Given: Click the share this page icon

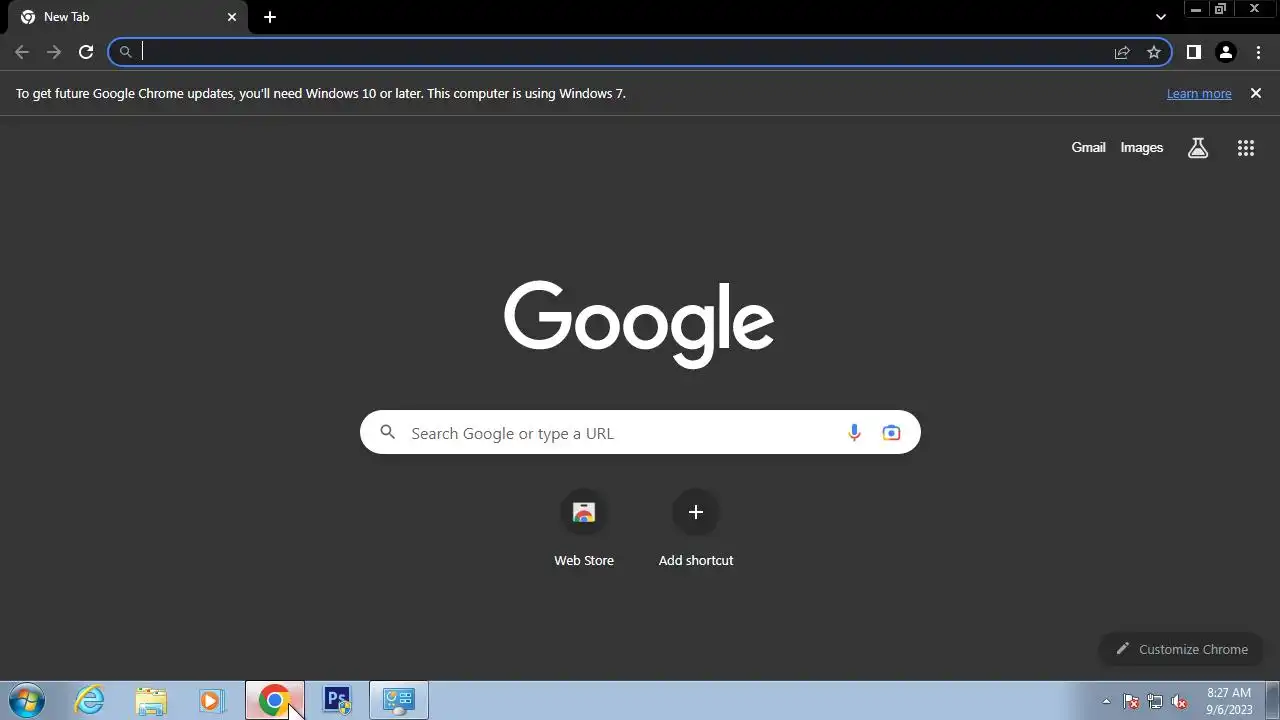Looking at the screenshot, I should coord(1122,52).
